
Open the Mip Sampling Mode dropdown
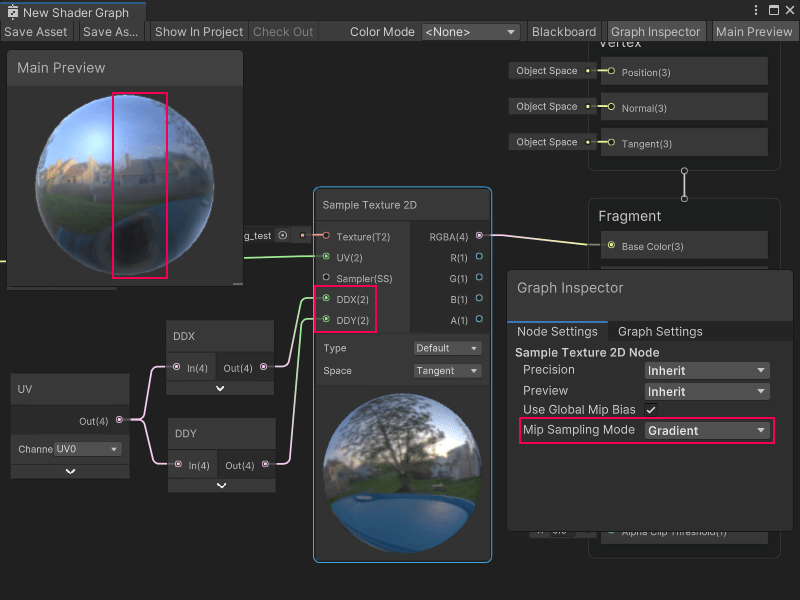click(x=707, y=430)
